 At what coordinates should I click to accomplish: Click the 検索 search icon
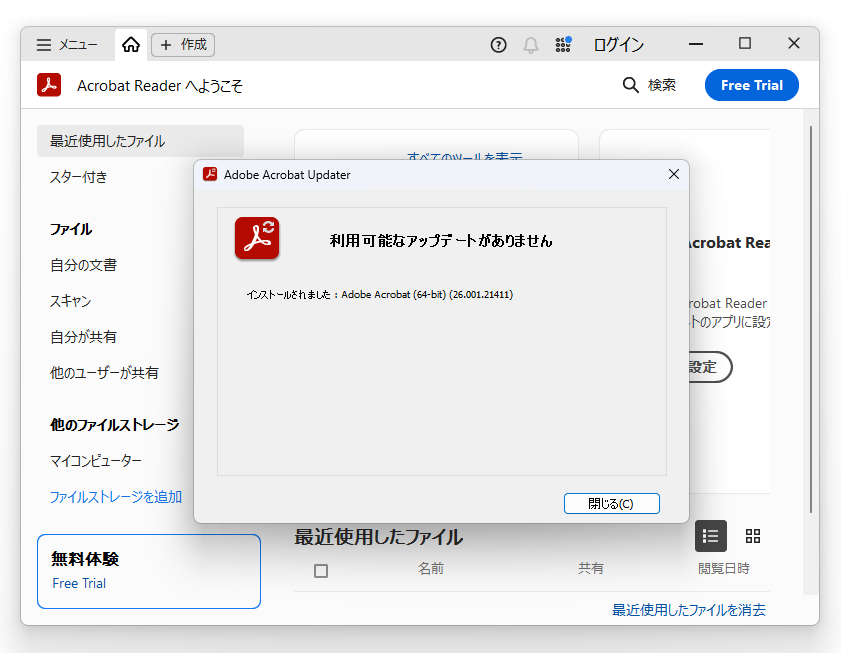point(628,85)
